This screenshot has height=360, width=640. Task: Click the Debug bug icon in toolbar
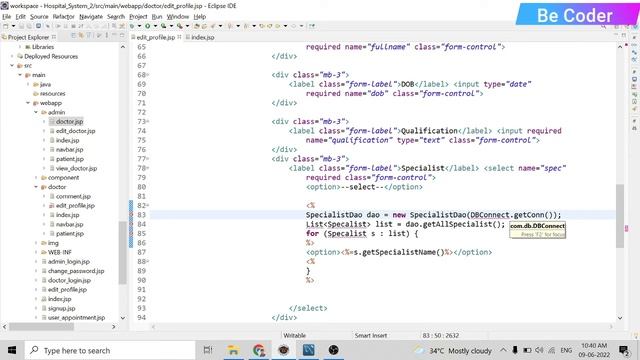coord(132,26)
